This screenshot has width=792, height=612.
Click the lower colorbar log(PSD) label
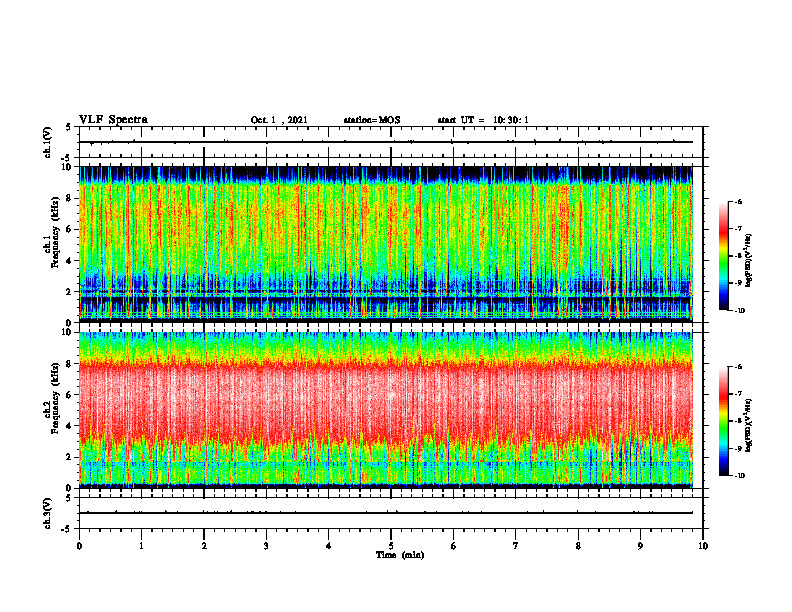[749, 425]
